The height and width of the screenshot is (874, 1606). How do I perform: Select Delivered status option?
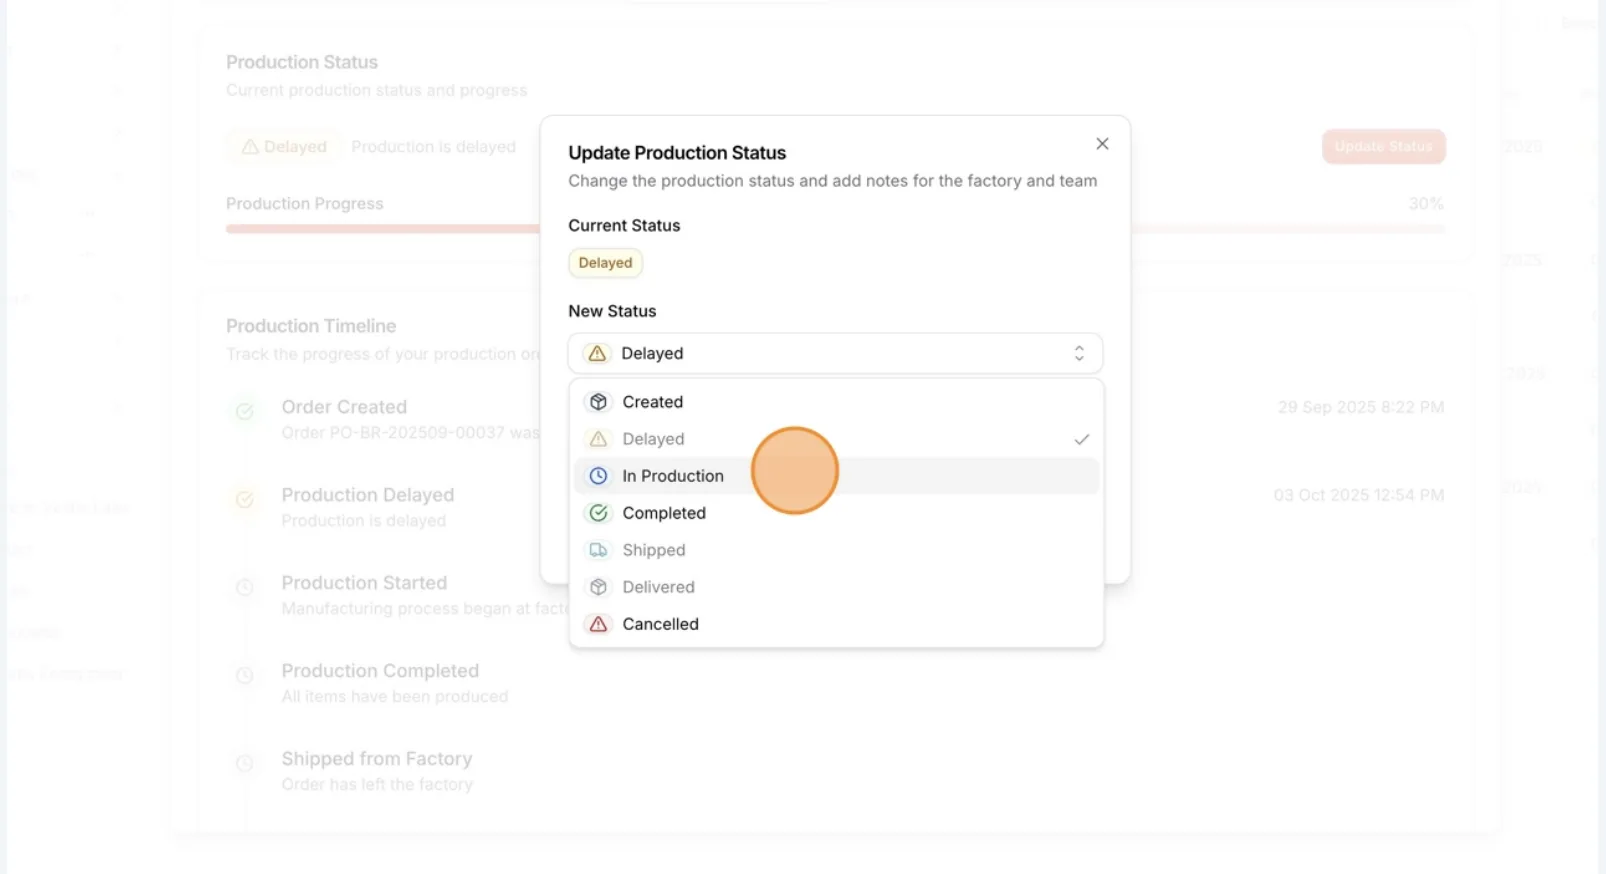click(x=836, y=587)
